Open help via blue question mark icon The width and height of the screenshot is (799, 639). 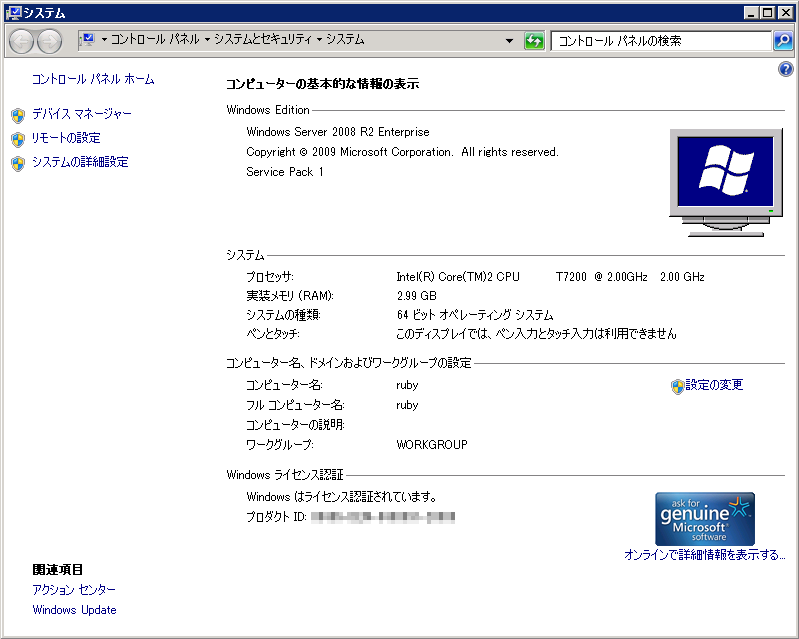[785, 69]
